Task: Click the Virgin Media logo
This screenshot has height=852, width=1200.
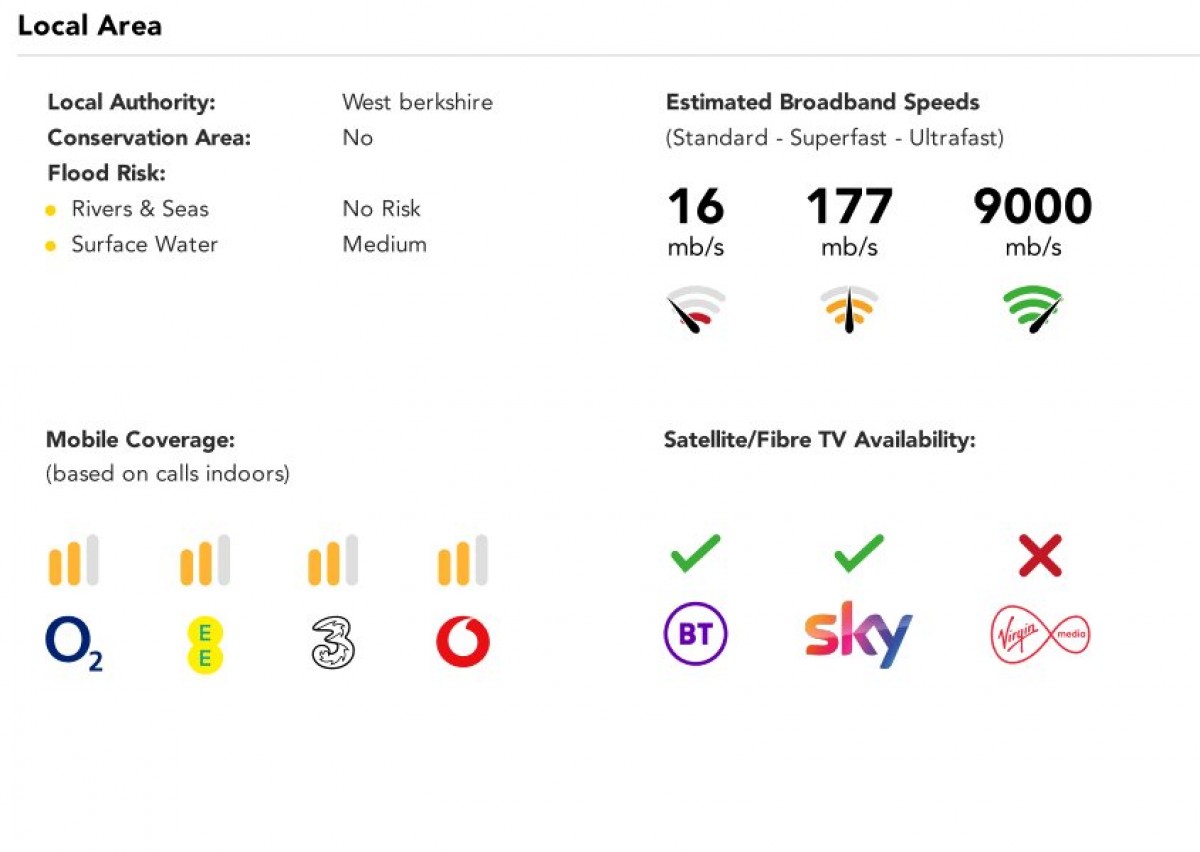Action: [x=1040, y=634]
